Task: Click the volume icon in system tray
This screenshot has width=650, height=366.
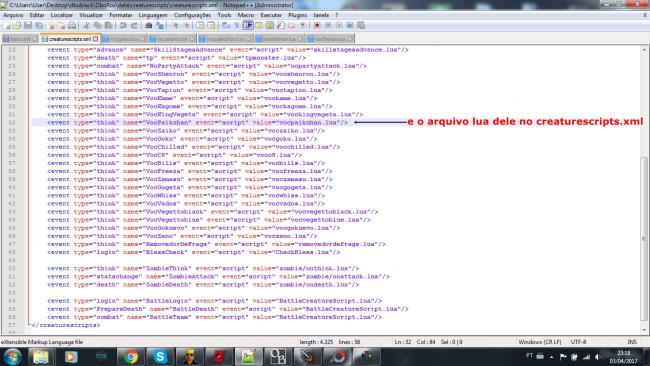Action: (x=597, y=356)
